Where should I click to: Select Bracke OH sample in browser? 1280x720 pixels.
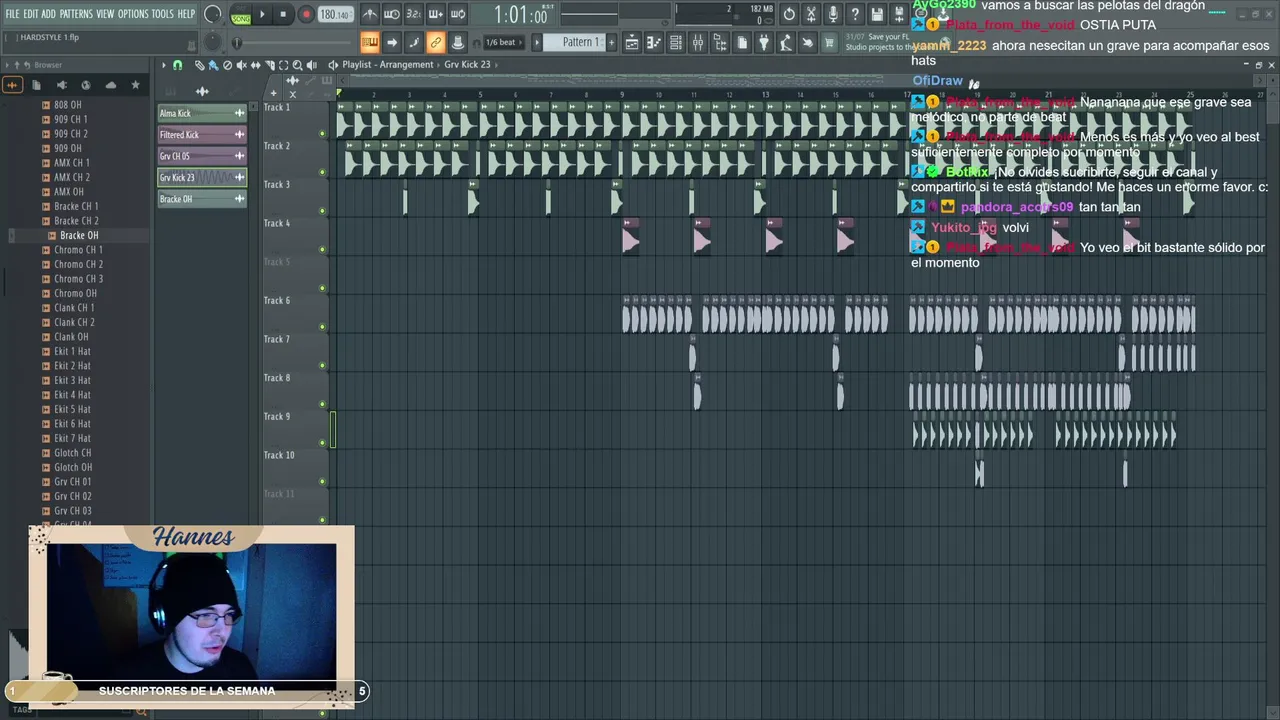[79, 235]
